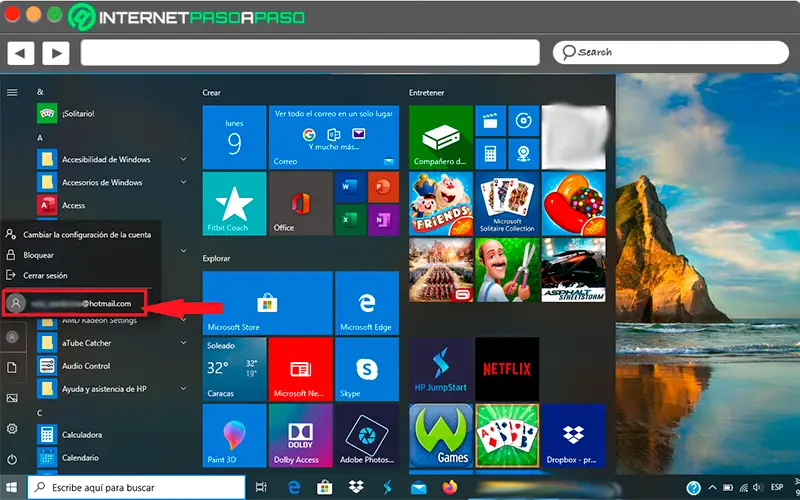Switch the ESP input language indicator

tap(777, 488)
